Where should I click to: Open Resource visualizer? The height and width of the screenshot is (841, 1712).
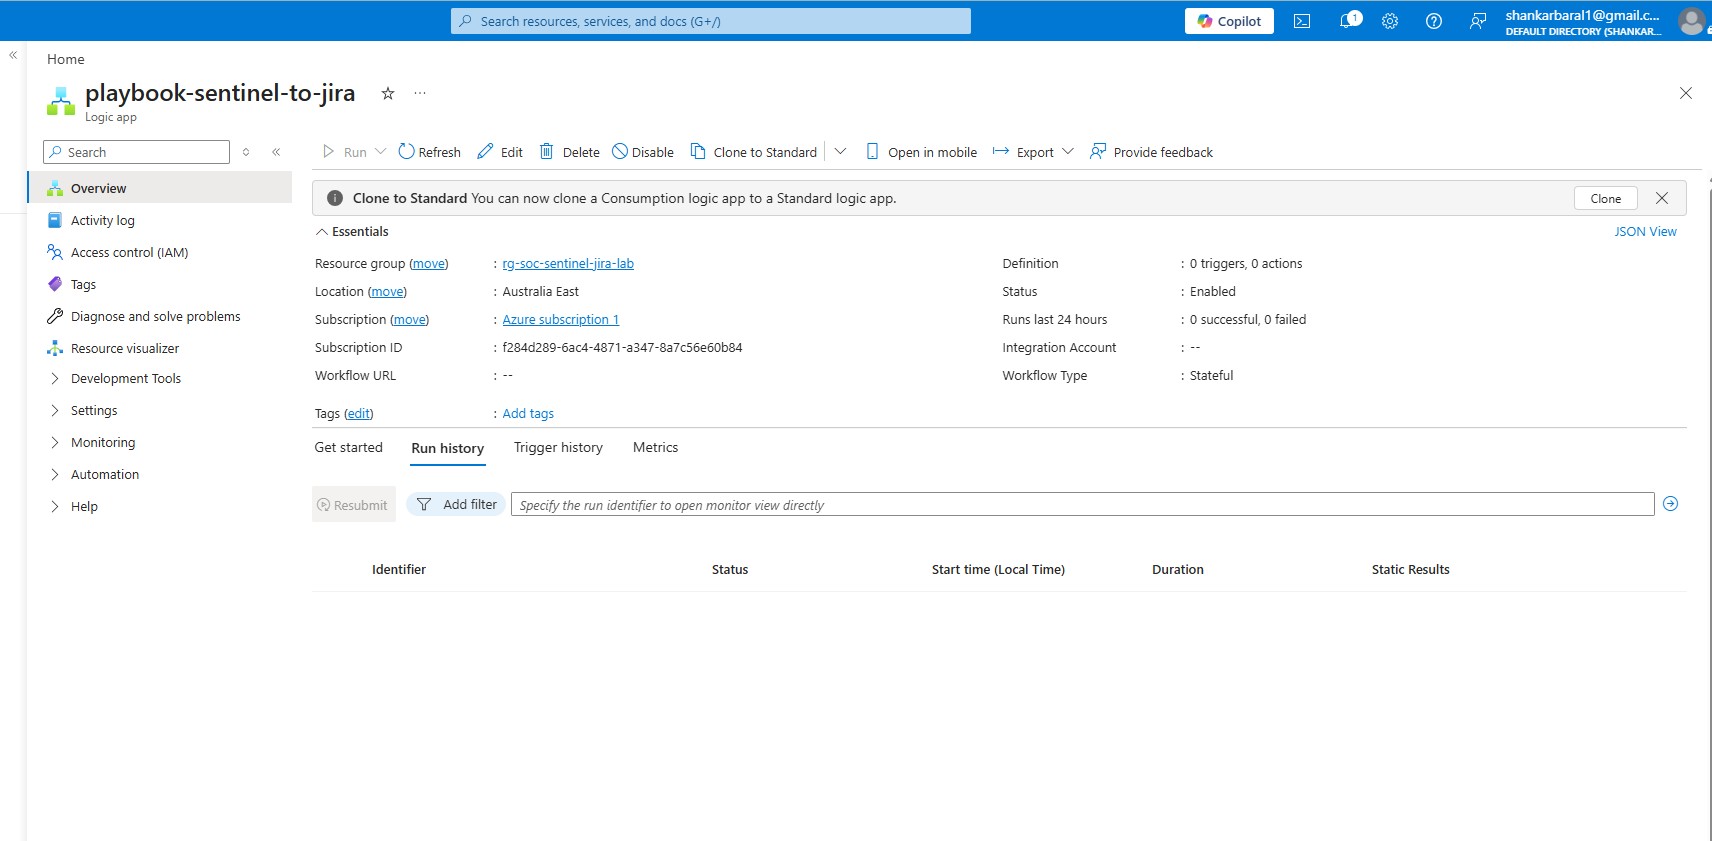[x=125, y=348]
